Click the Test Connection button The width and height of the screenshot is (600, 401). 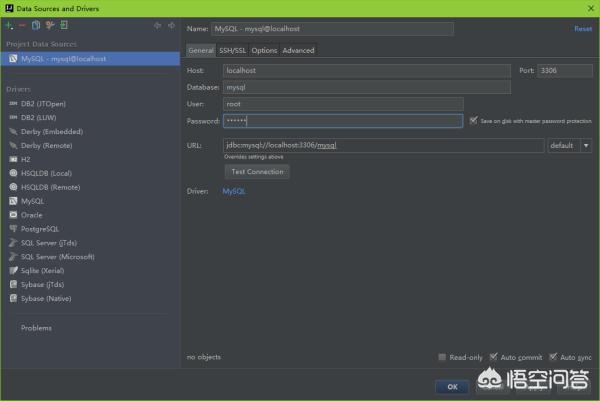(257, 172)
